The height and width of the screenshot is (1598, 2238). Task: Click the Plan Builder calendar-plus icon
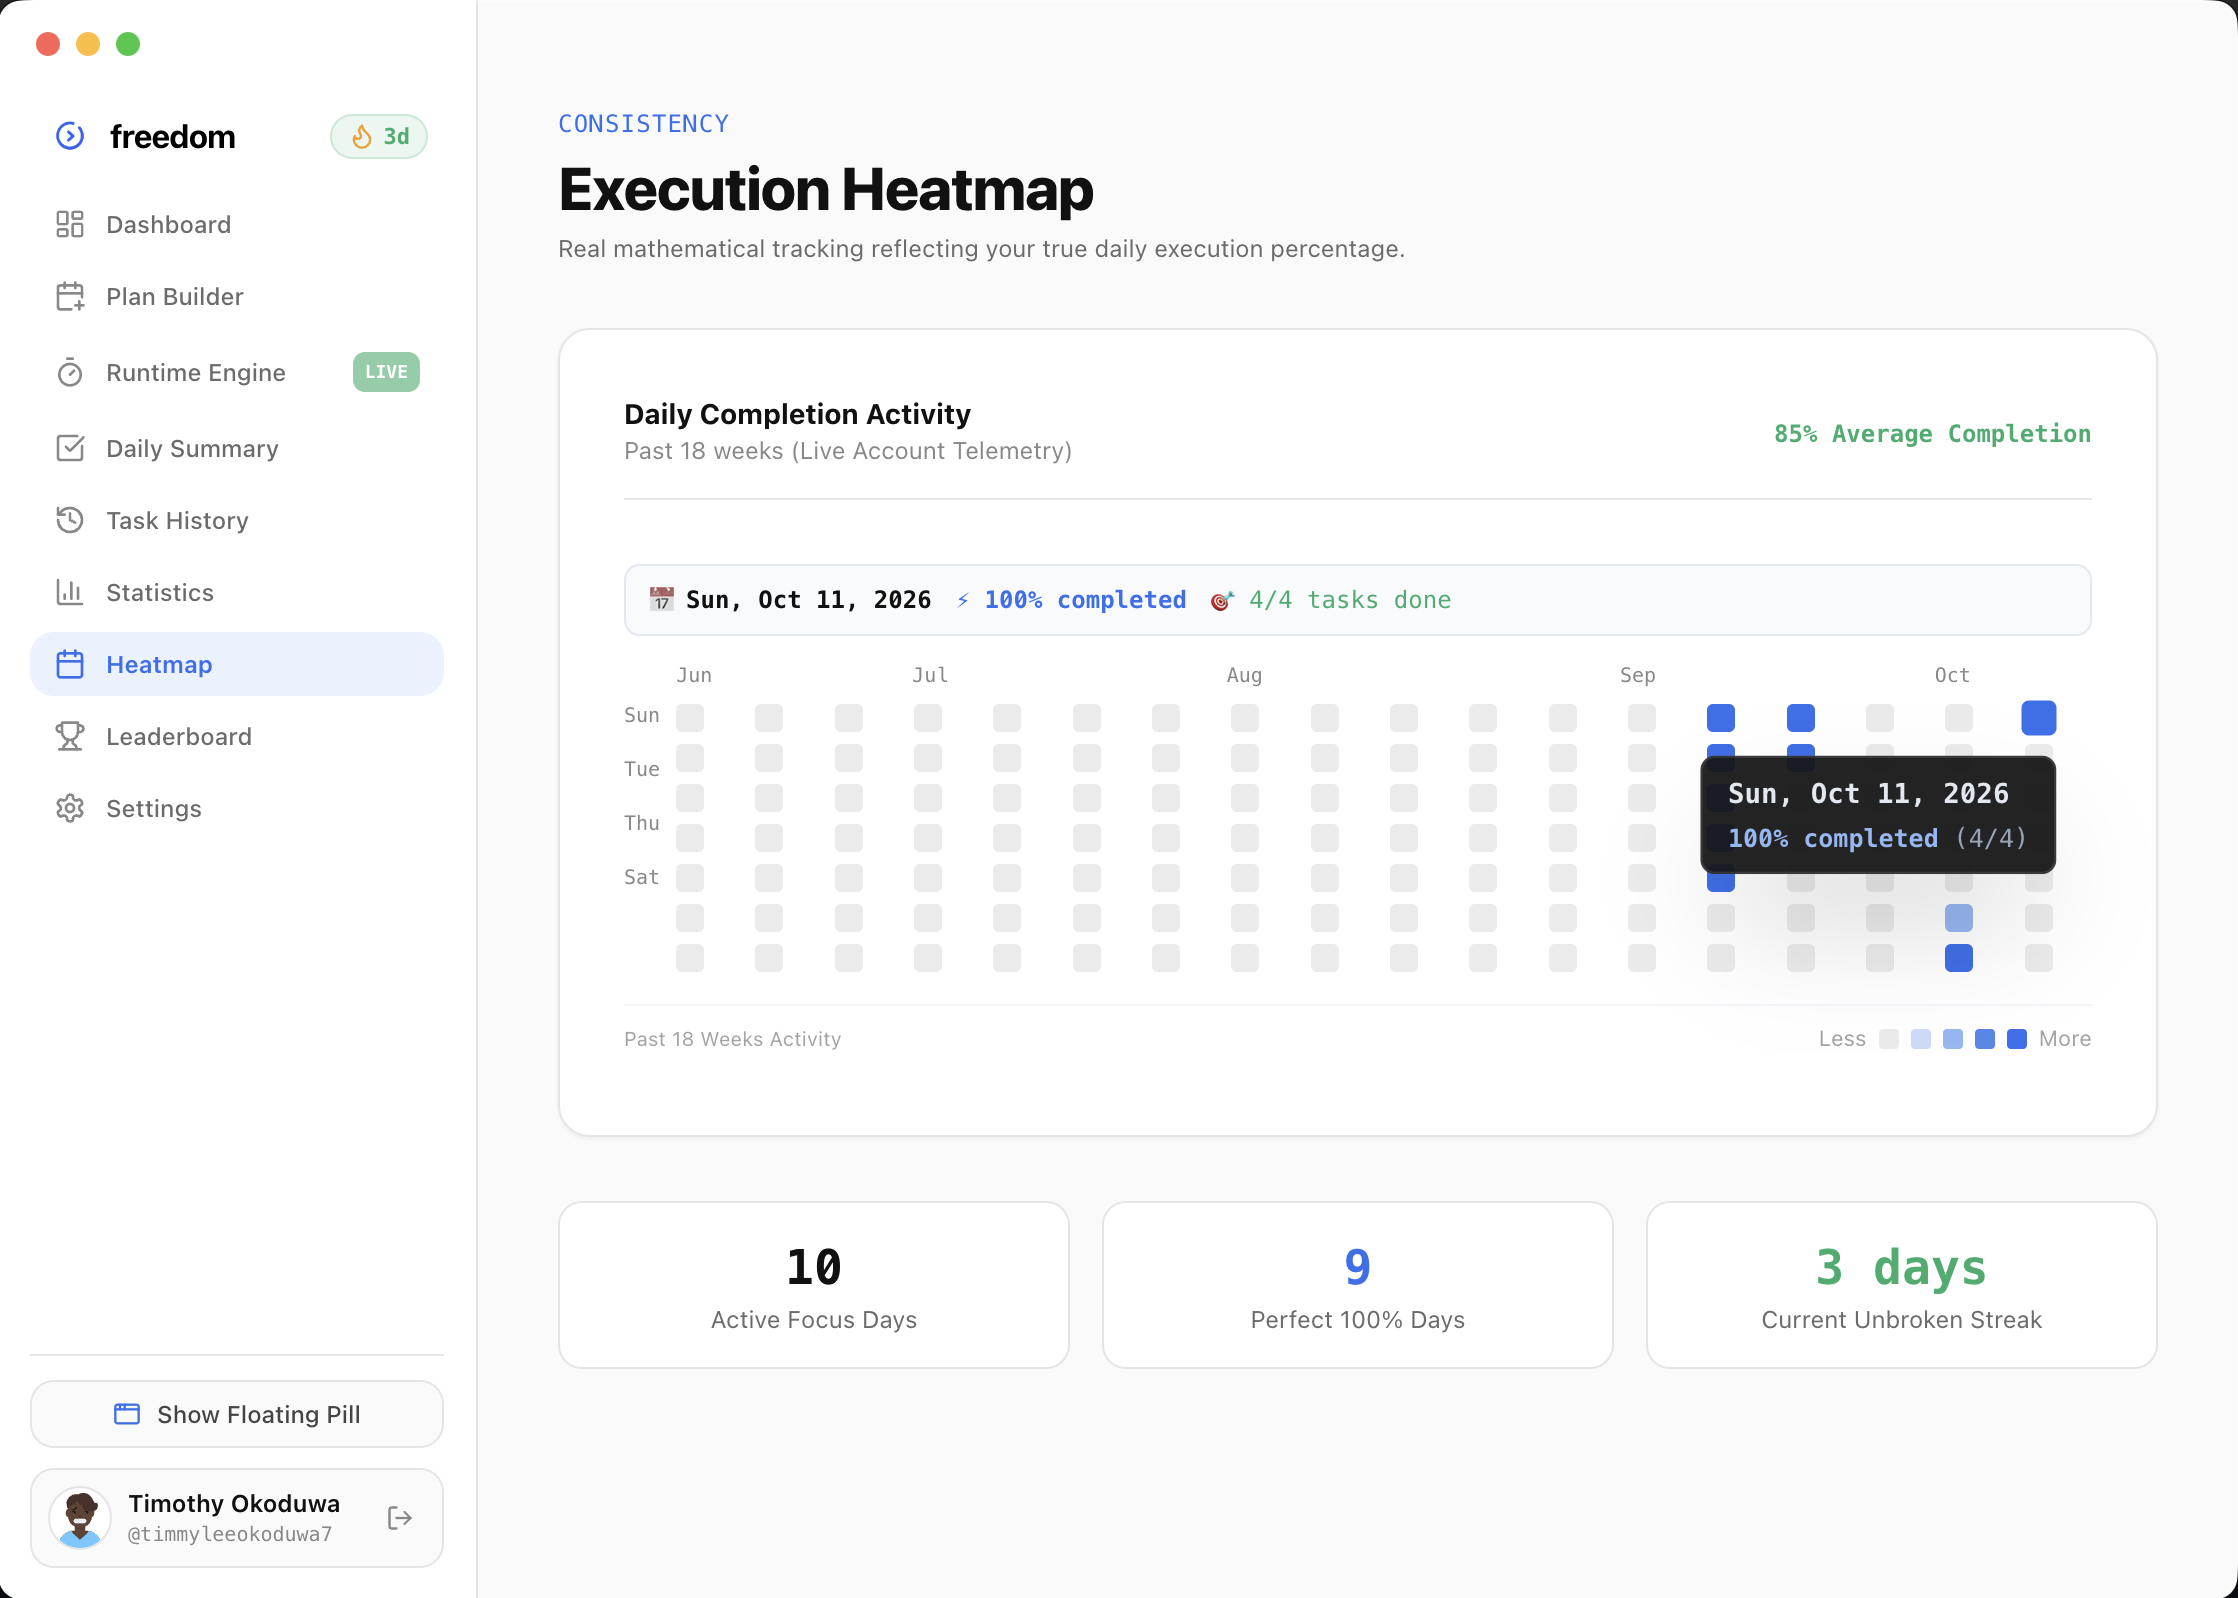(x=70, y=296)
